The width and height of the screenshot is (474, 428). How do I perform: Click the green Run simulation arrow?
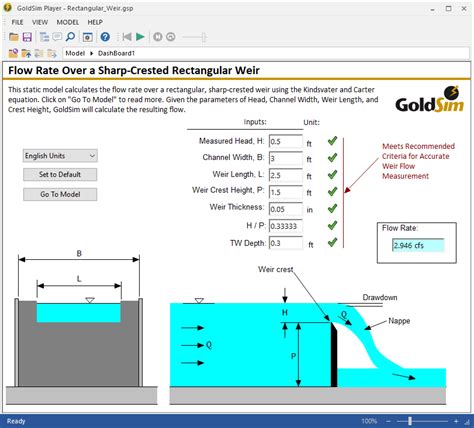[x=140, y=37]
